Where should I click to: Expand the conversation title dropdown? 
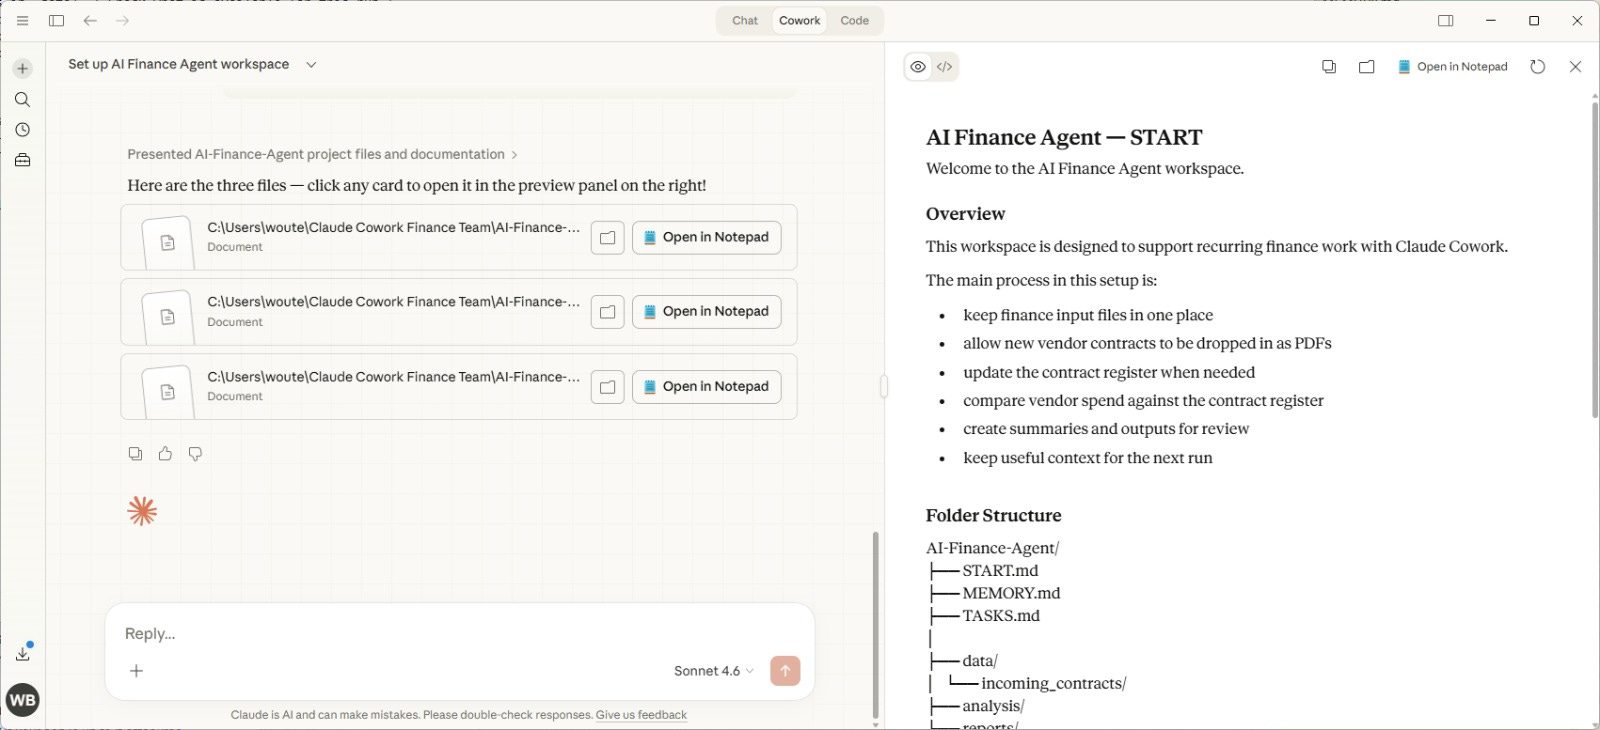click(311, 64)
